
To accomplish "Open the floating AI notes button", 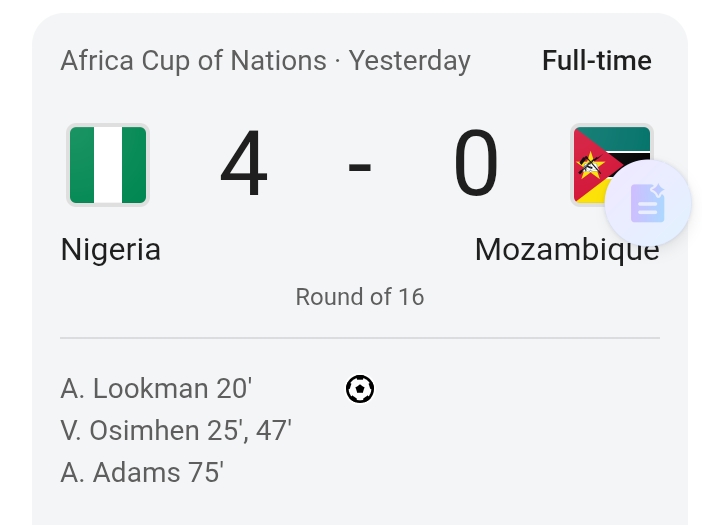I will [x=647, y=203].
